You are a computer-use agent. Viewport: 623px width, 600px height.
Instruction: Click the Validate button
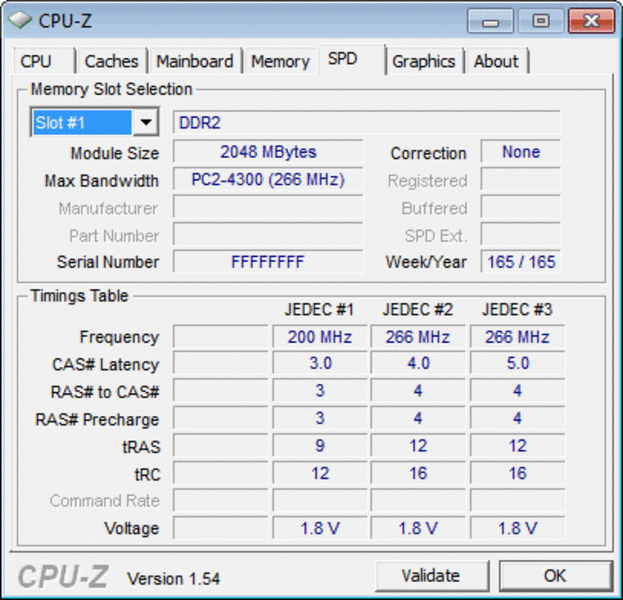[x=431, y=575]
